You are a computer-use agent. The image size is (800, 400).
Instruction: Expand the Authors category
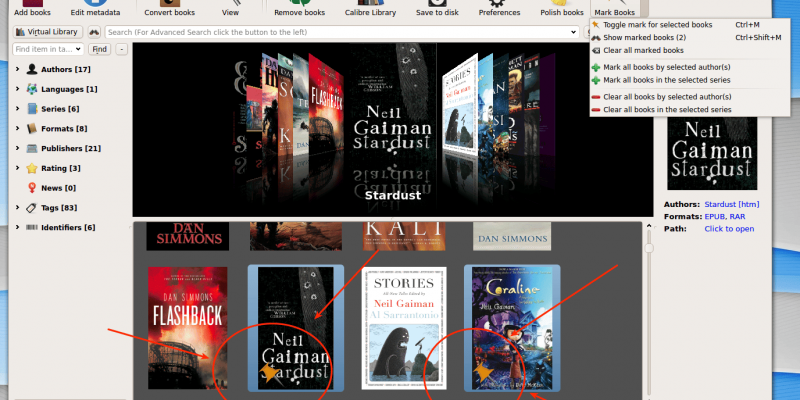pyautogui.click(x=17, y=69)
